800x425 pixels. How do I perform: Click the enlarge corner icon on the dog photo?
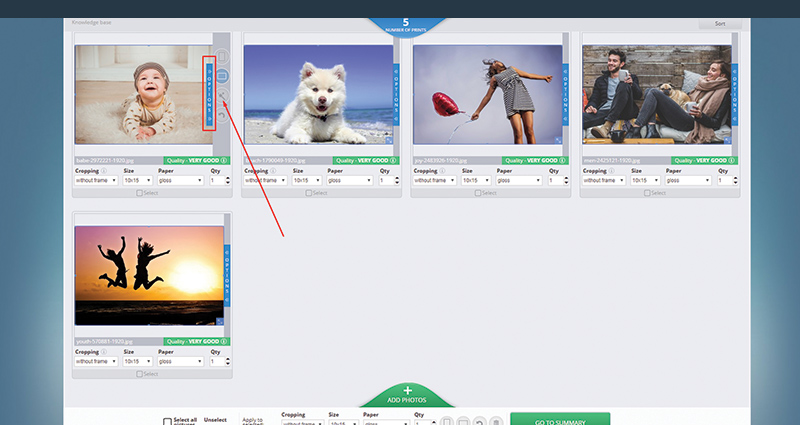(x=389, y=140)
